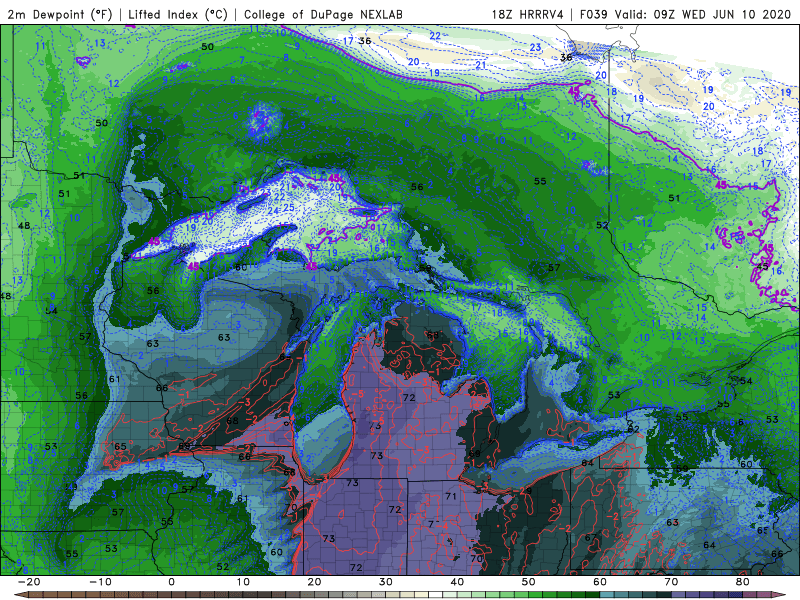Viewport: 800px width, 600px height.
Task: Click the '62' dewpoint value on map
Action: pos(633,430)
